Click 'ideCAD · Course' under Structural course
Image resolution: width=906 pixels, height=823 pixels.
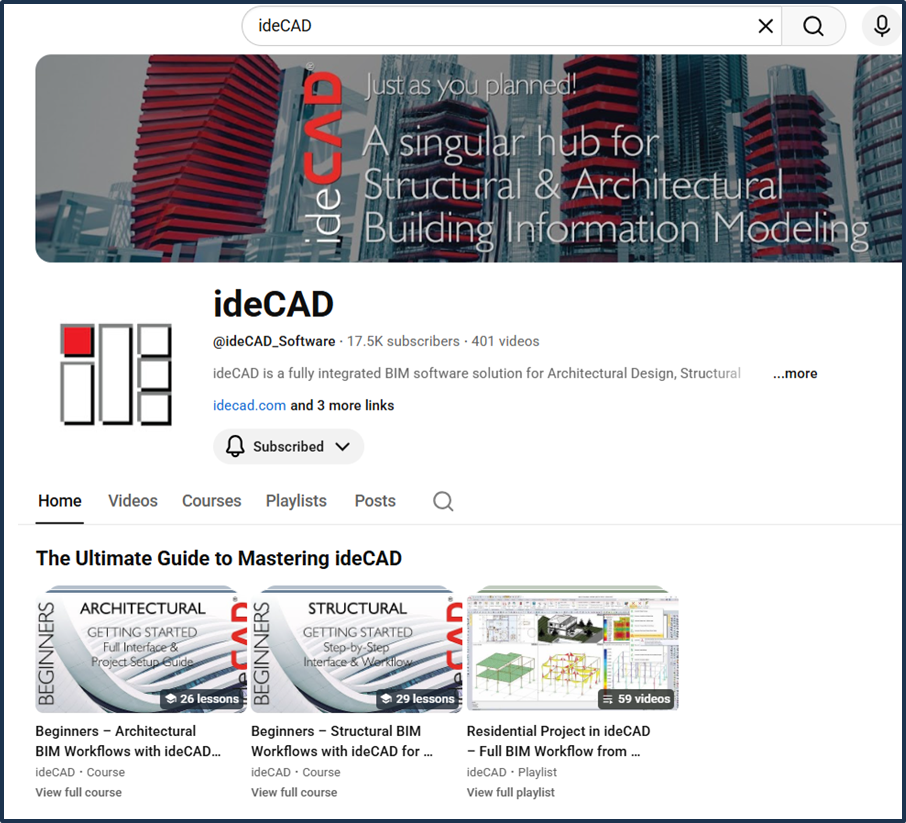296,772
